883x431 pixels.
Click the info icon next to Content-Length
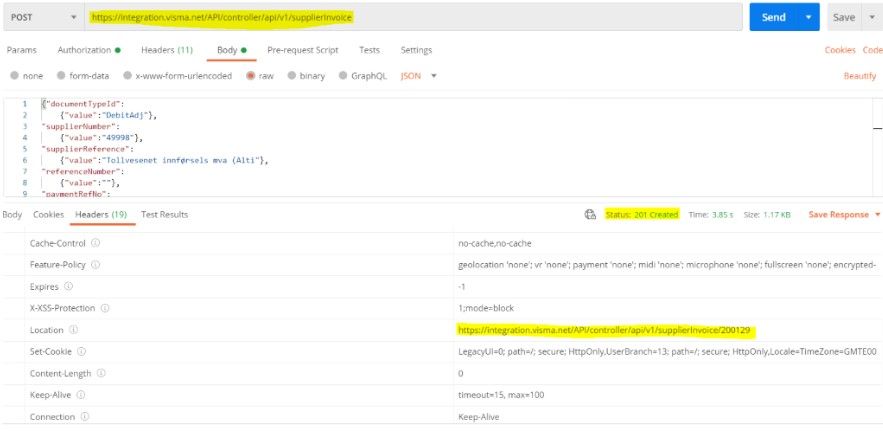[101, 373]
